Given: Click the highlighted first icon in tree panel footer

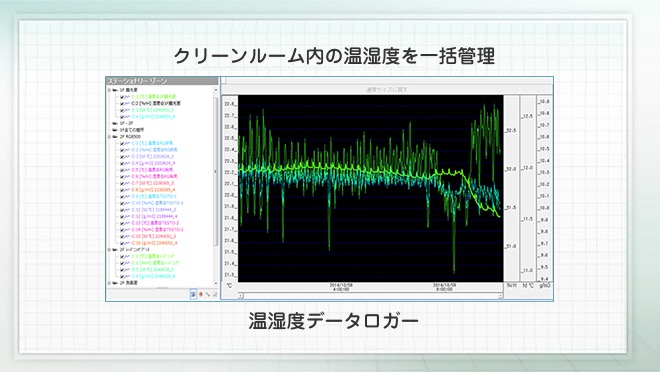Looking at the screenshot, I should point(193,294).
